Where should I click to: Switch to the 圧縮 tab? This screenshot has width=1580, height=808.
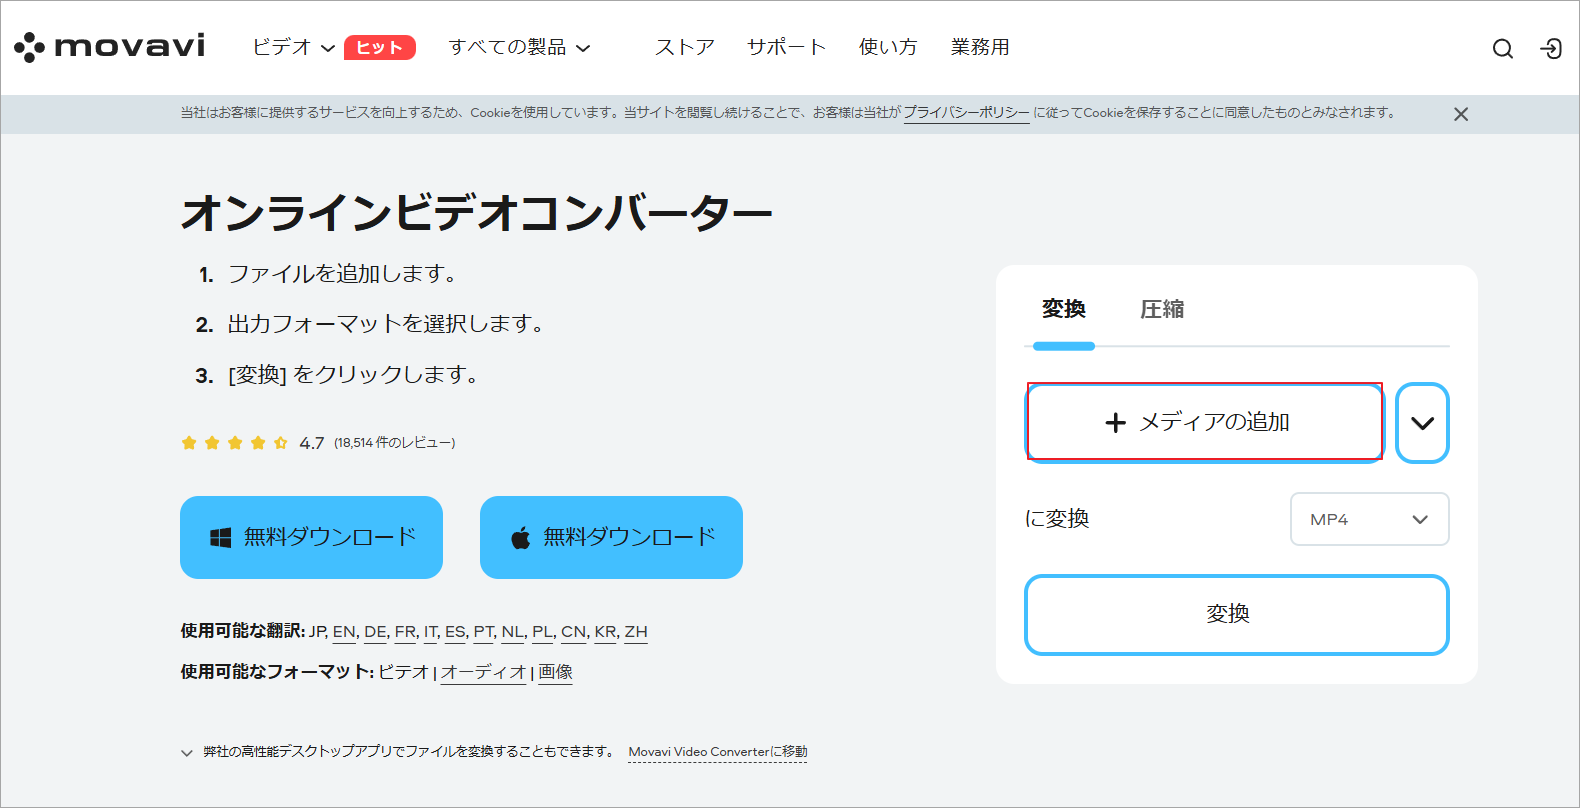(x=1162, y=309)
